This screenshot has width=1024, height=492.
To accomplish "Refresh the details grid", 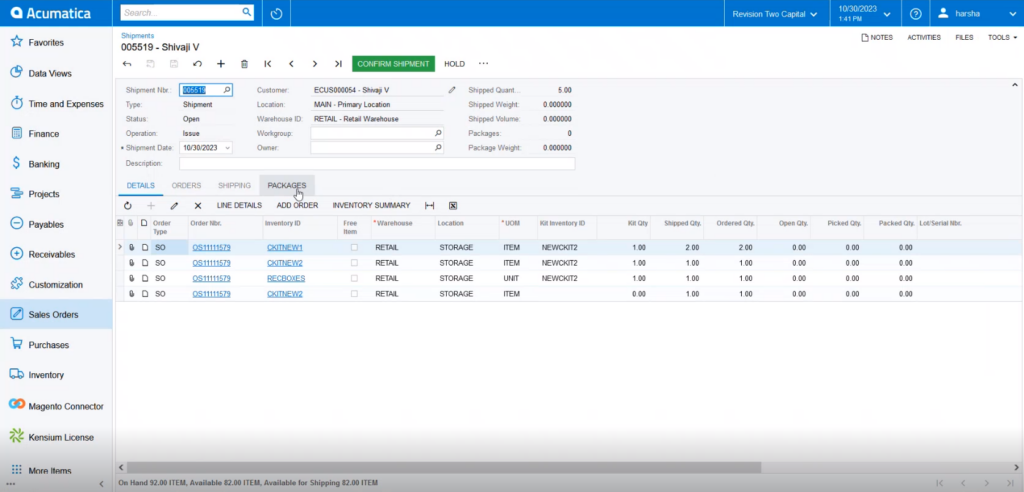I will click(127, 205).
